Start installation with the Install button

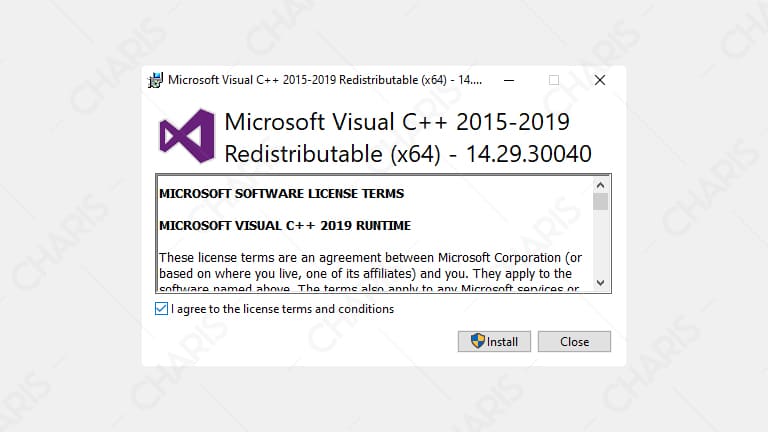tap(494, 341)
